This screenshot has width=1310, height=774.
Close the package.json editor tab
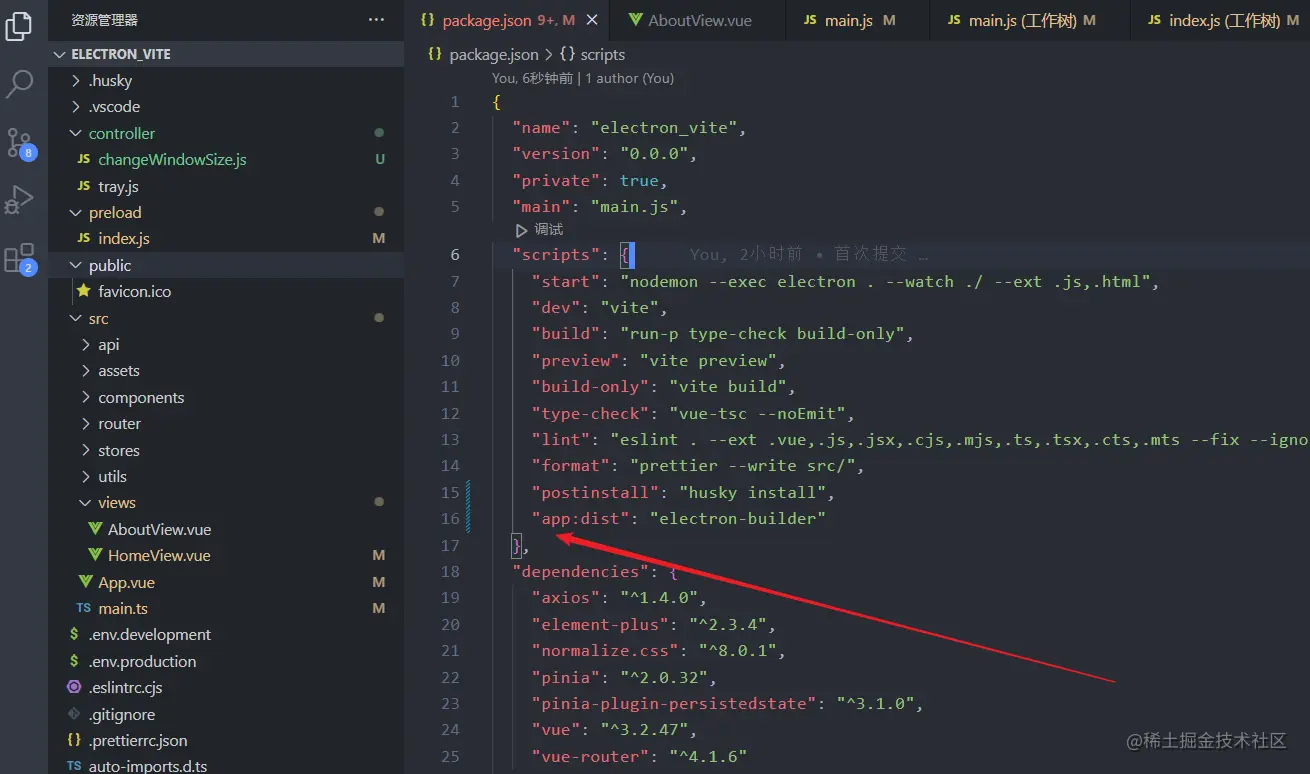[x=593, y=20]
